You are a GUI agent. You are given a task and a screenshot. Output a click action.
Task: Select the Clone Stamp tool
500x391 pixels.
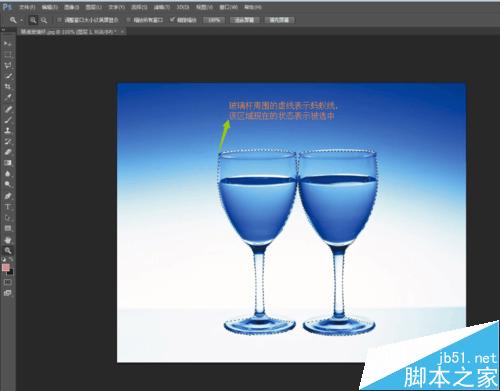[8, 131]
